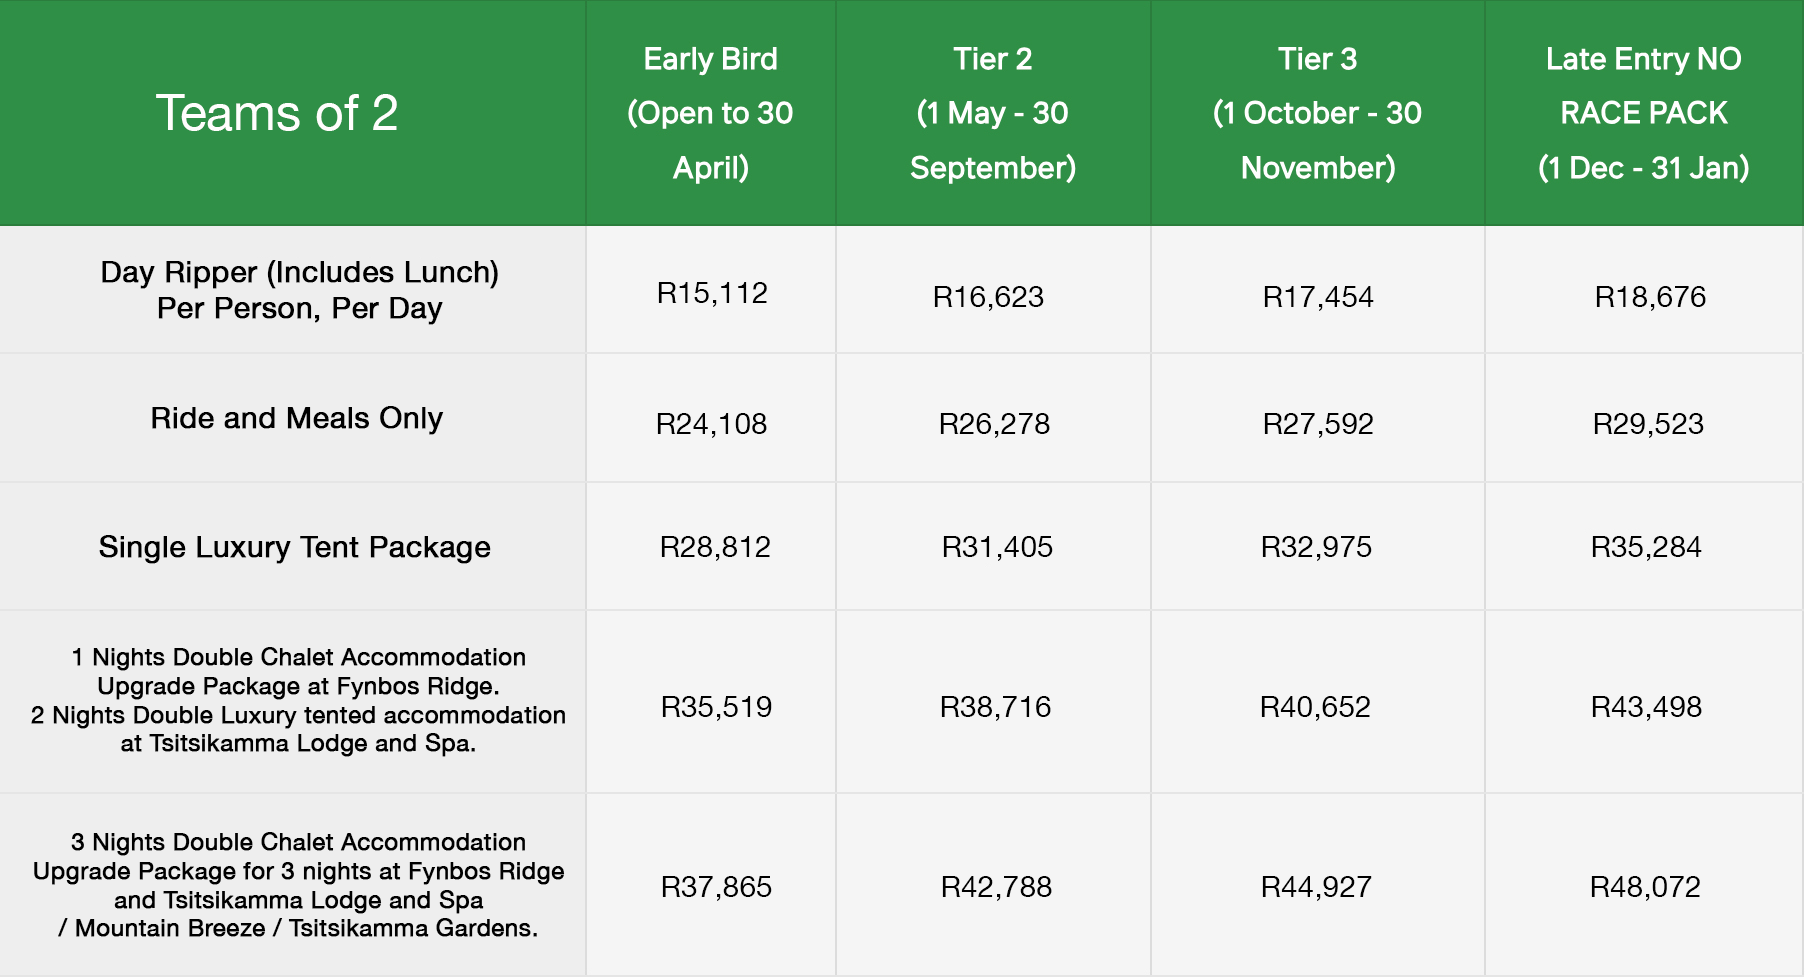
Task: Select the Tier 2 column header
Action: (x=992, y=113)
